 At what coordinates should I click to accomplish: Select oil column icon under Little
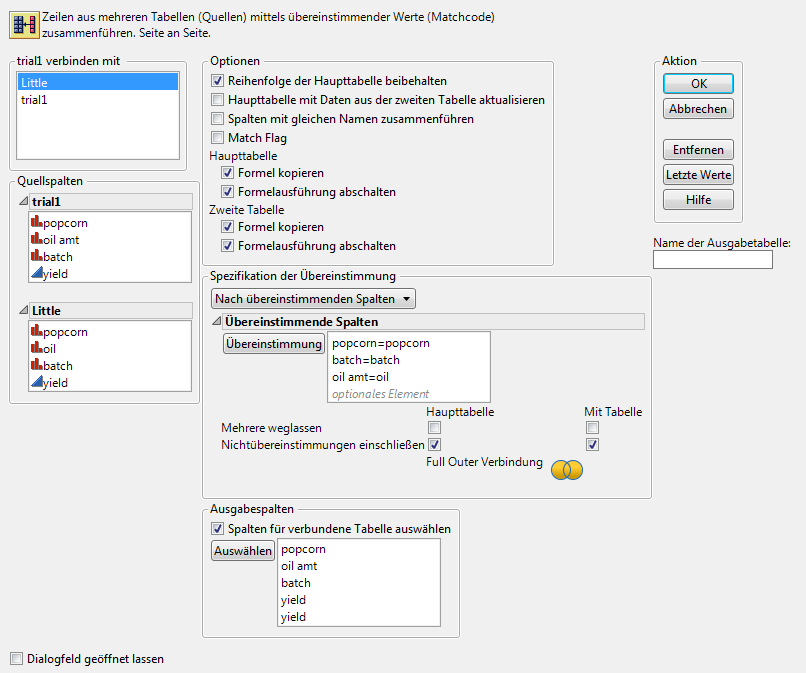click(38, 349)
